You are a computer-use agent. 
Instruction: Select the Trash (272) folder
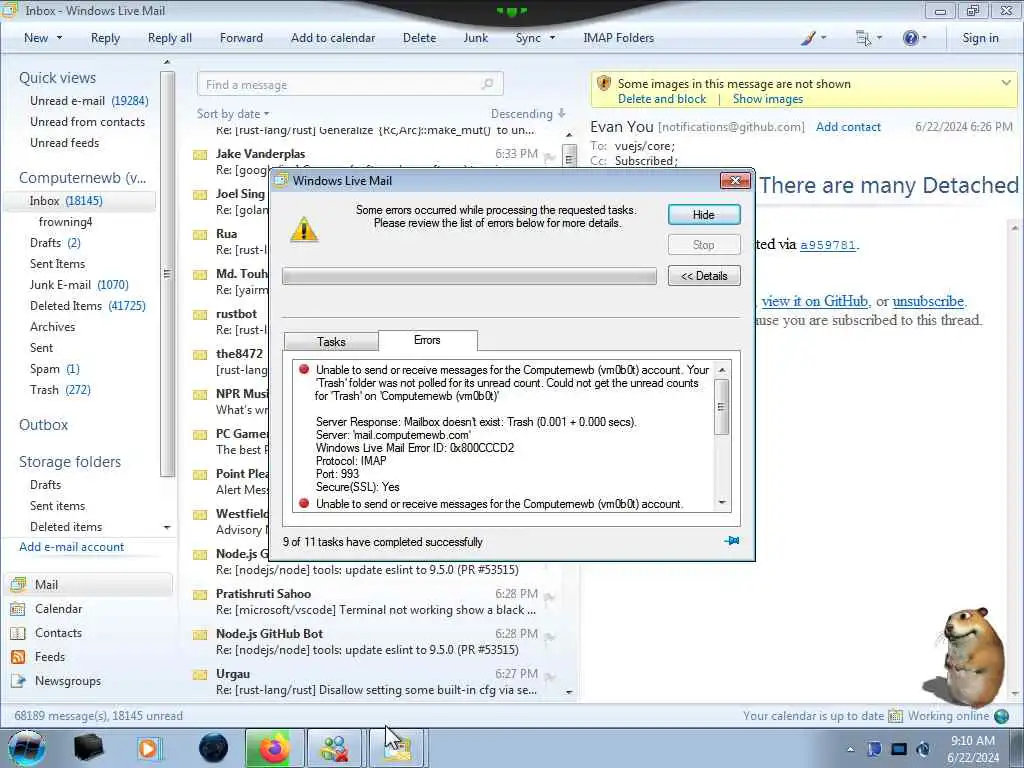[60, 390]
